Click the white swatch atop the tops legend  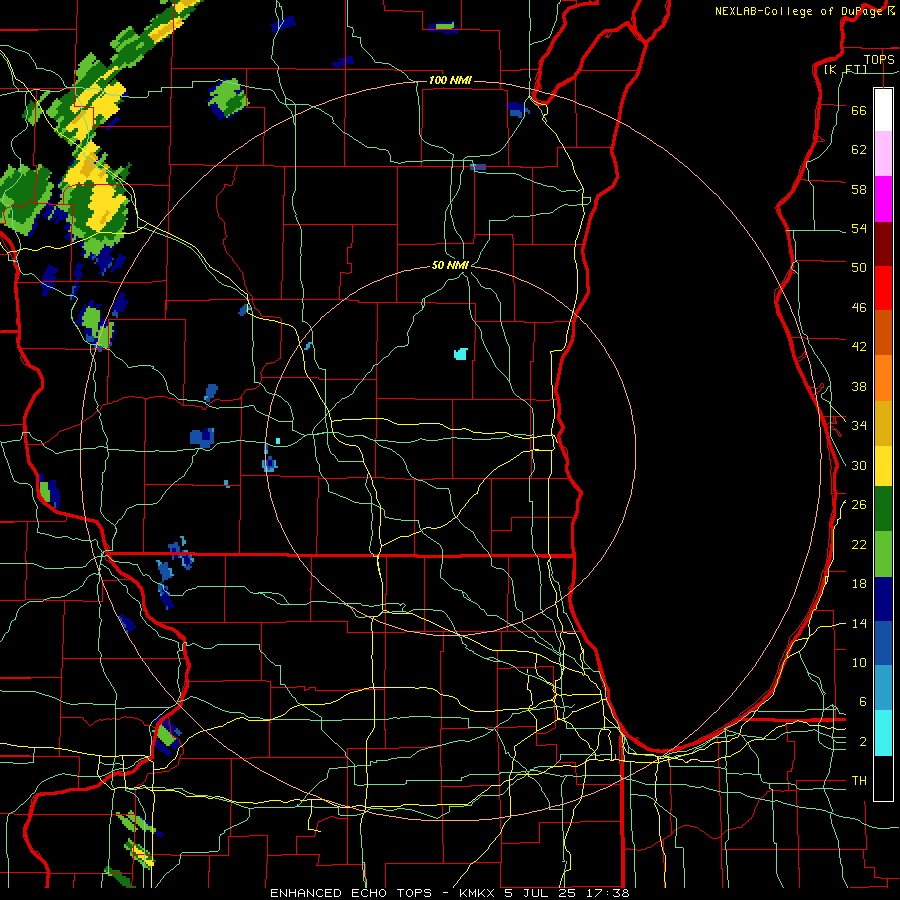click(x=883, y=110)
